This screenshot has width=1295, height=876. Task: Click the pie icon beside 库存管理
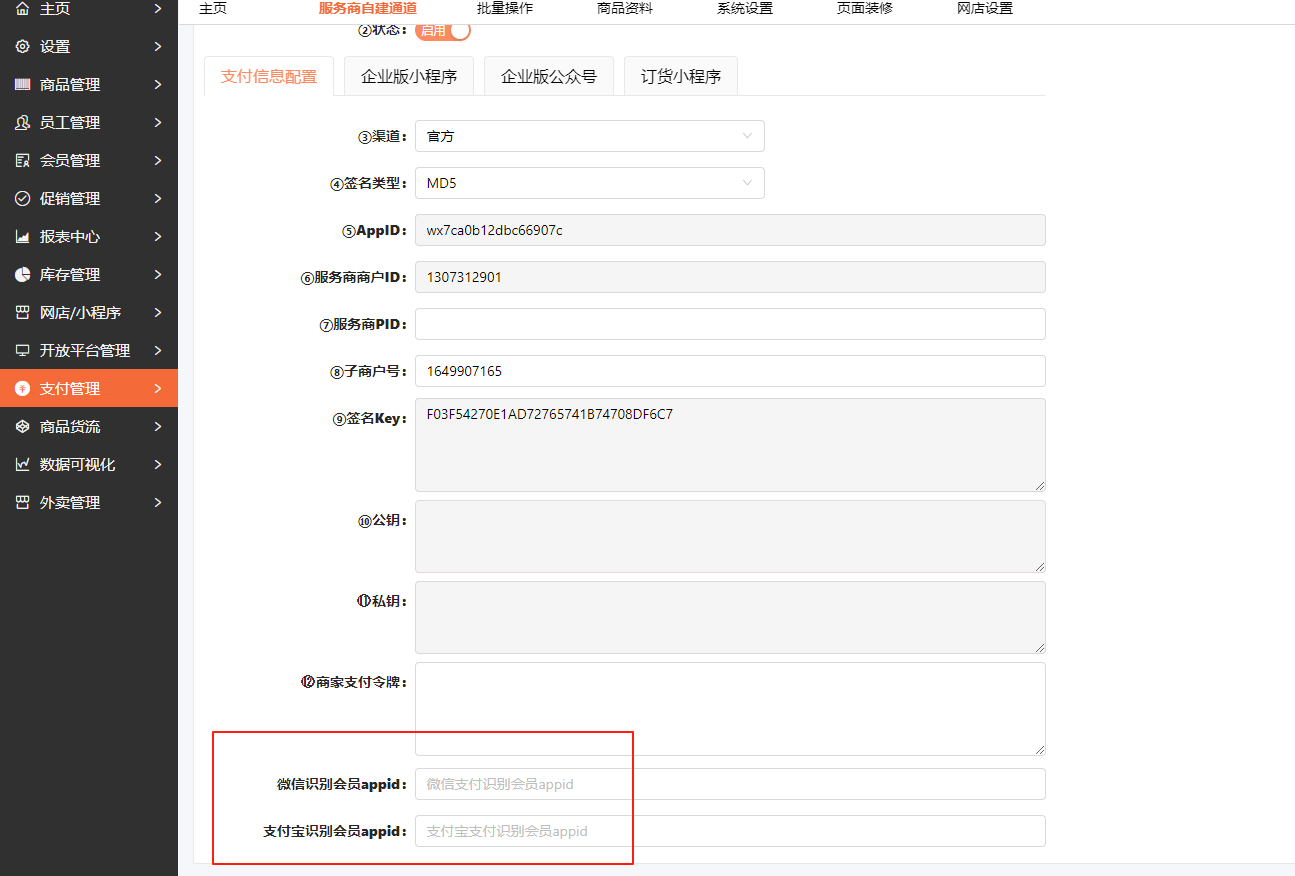22,274
